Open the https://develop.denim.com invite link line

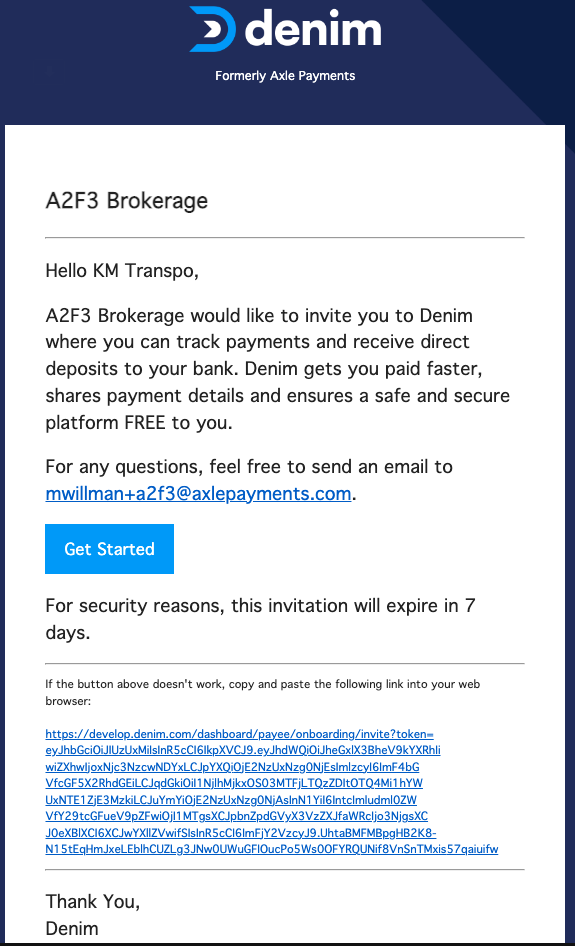(x=240, y=734)
